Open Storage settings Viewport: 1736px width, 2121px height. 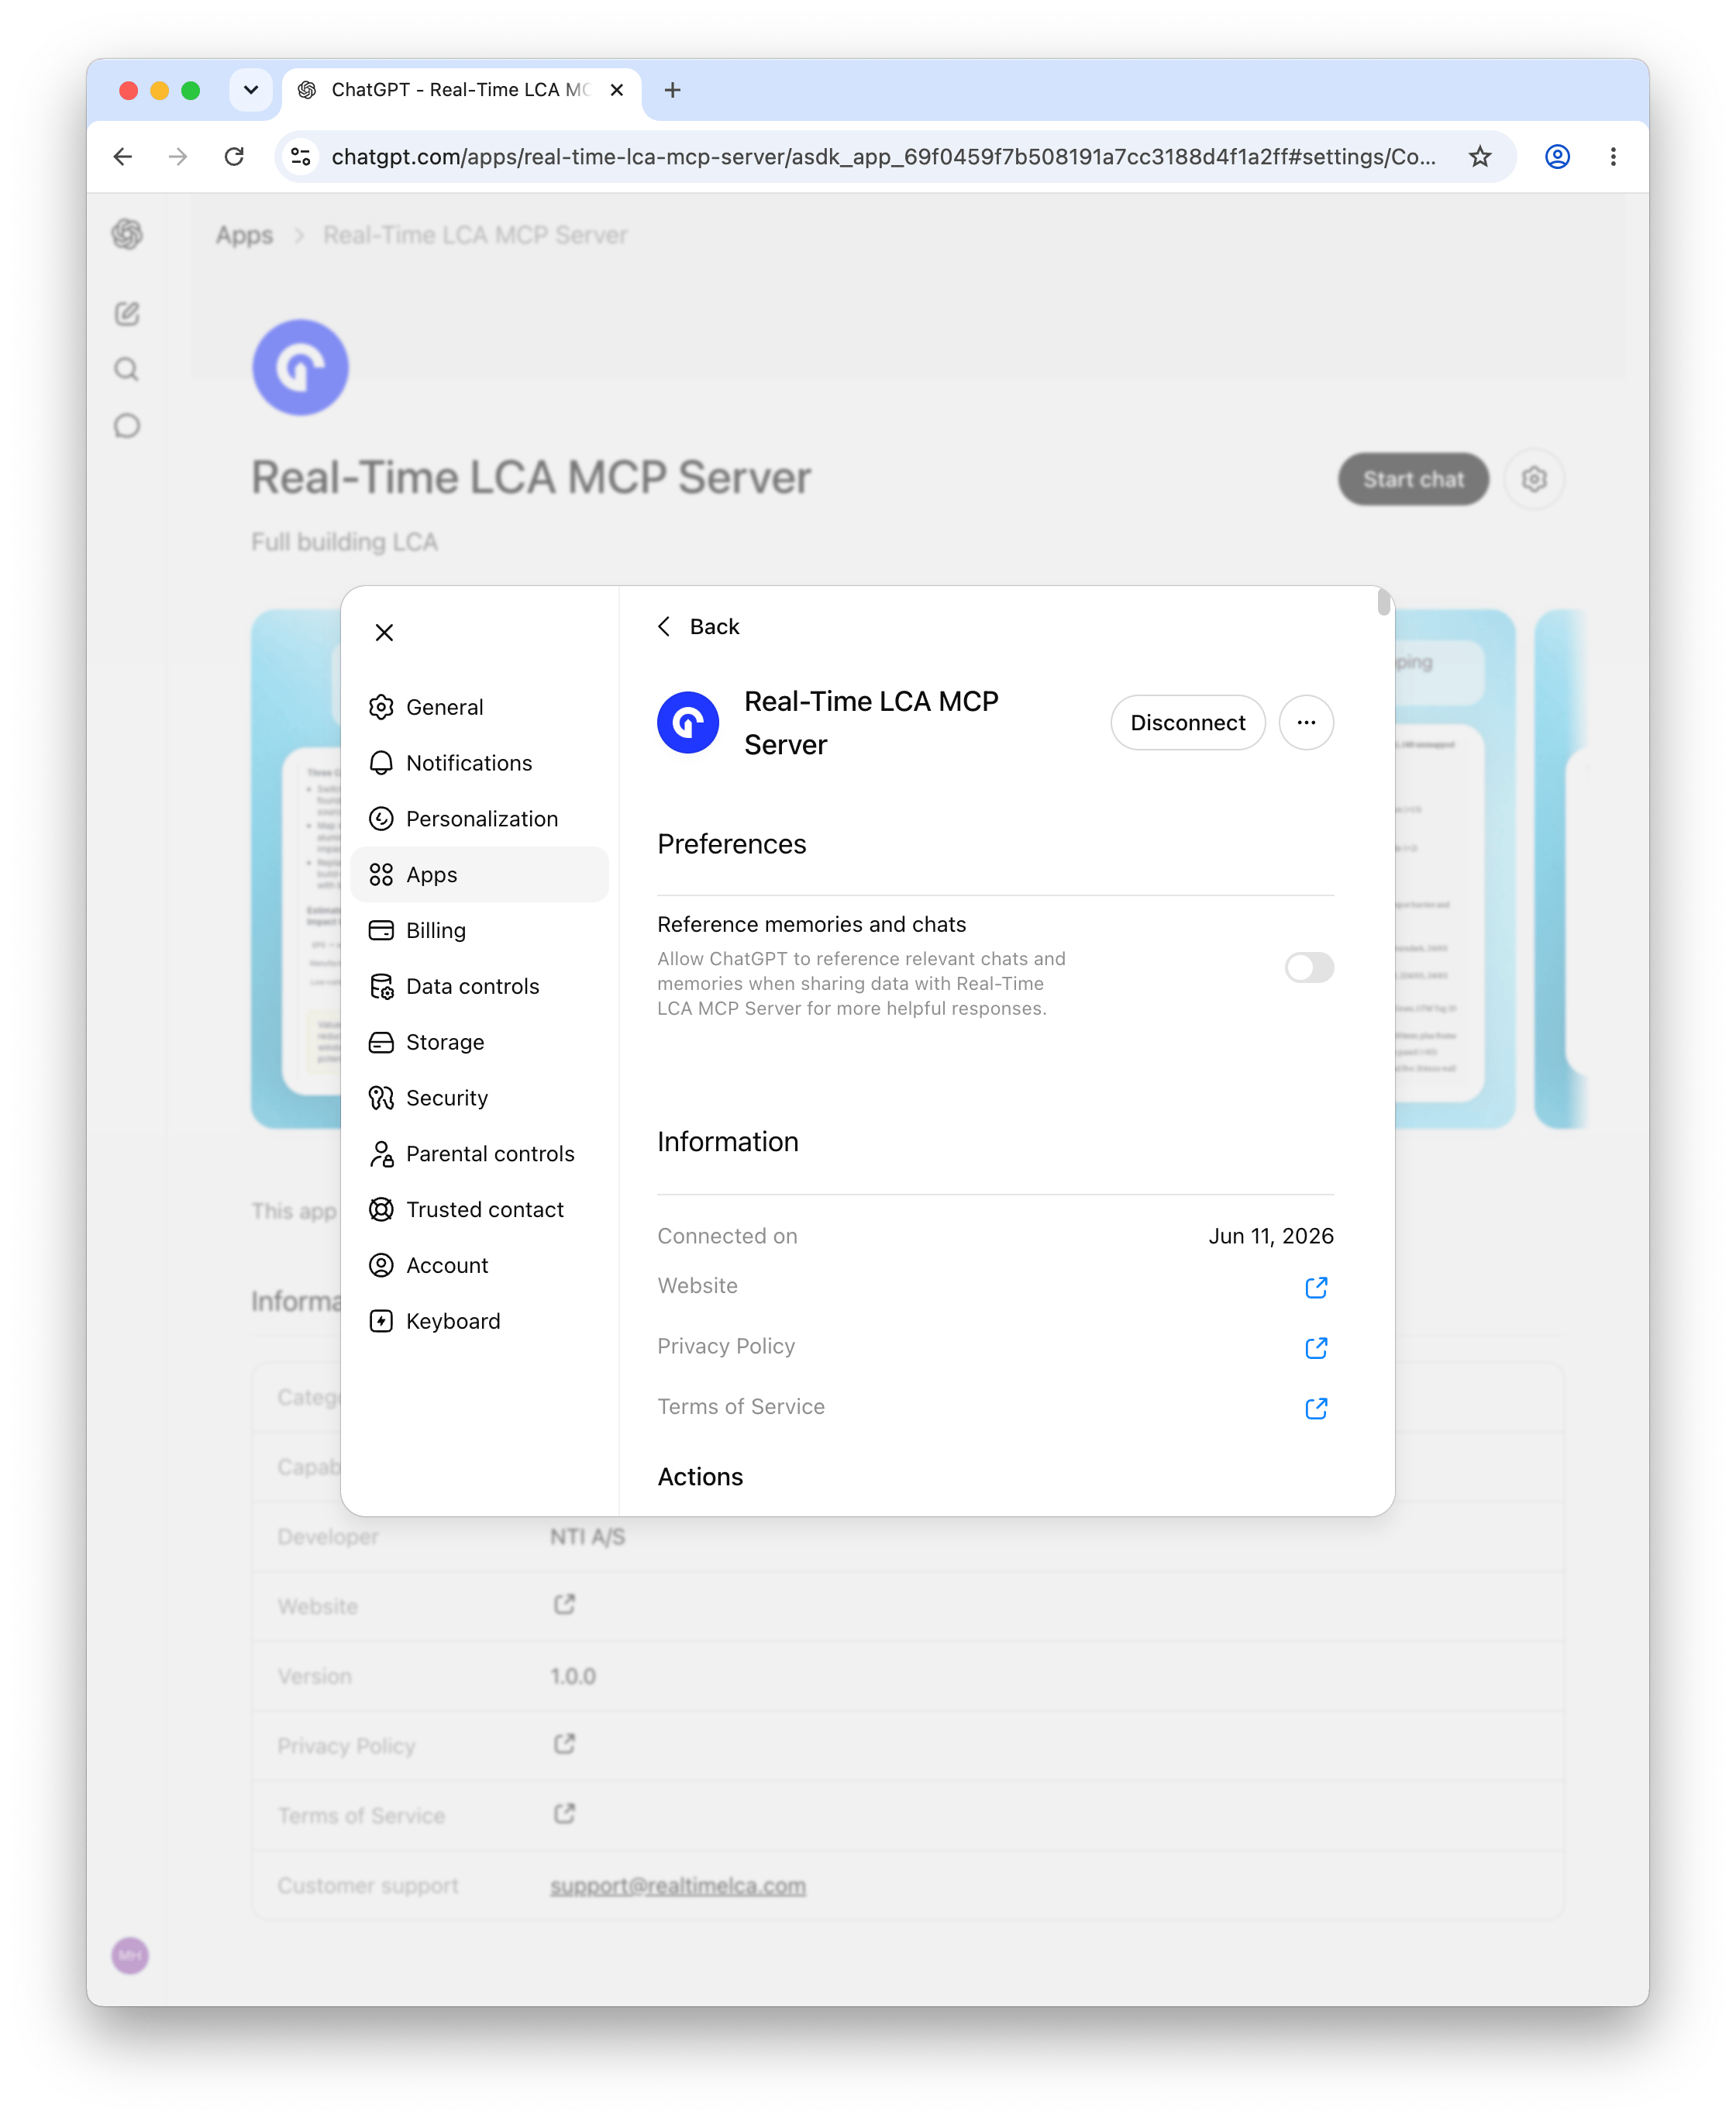pyautogui.click(x=479, y=1042)
